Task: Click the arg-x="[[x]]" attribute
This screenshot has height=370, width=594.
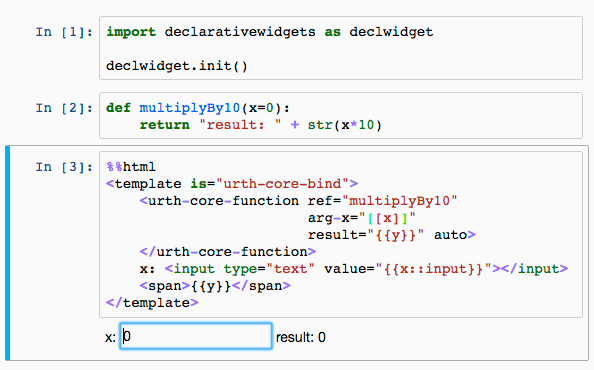Action: (x=362, y=218)
